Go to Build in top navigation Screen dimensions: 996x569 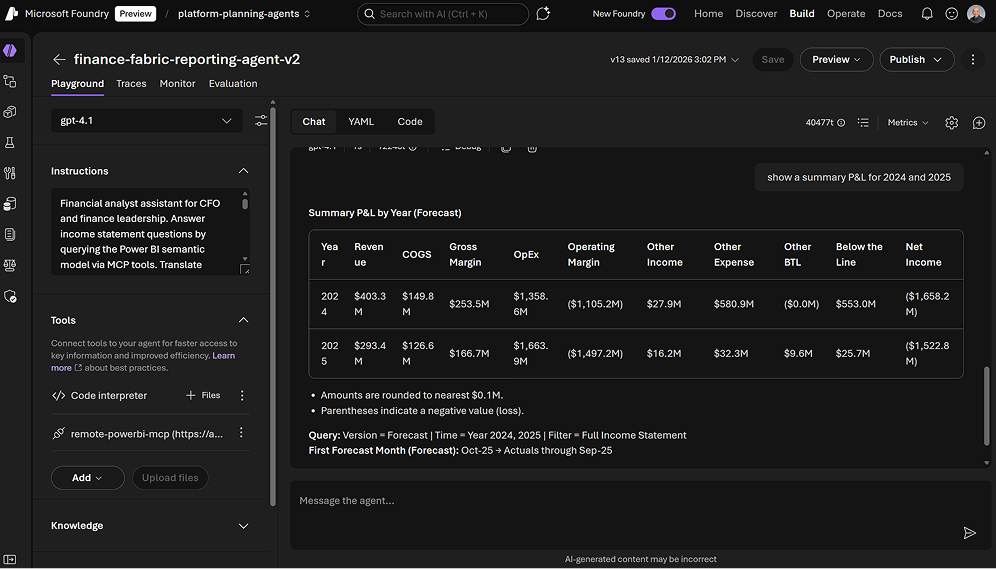(x=802, y=13)
